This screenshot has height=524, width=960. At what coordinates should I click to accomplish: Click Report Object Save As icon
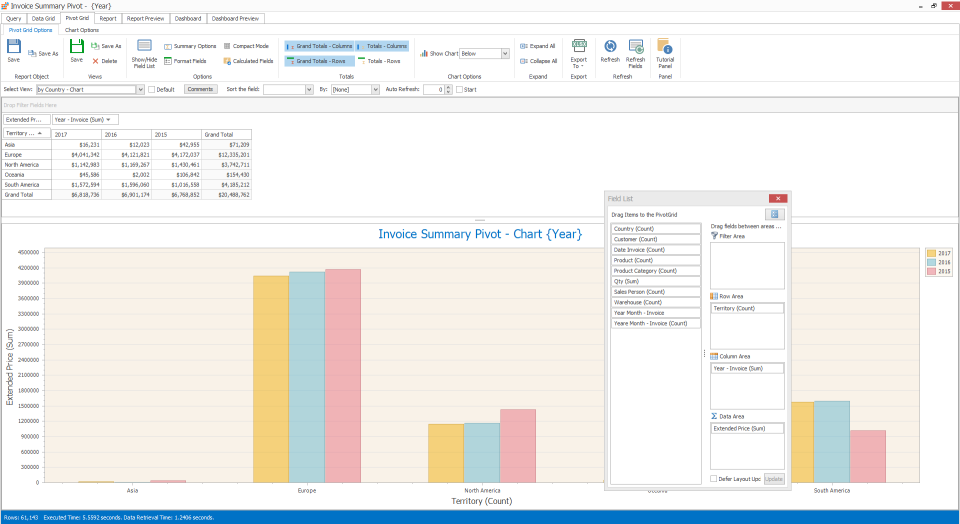point(32,54)
